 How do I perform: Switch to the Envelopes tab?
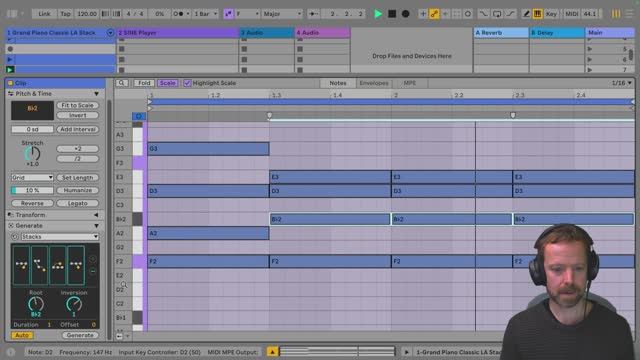[374, 83]
